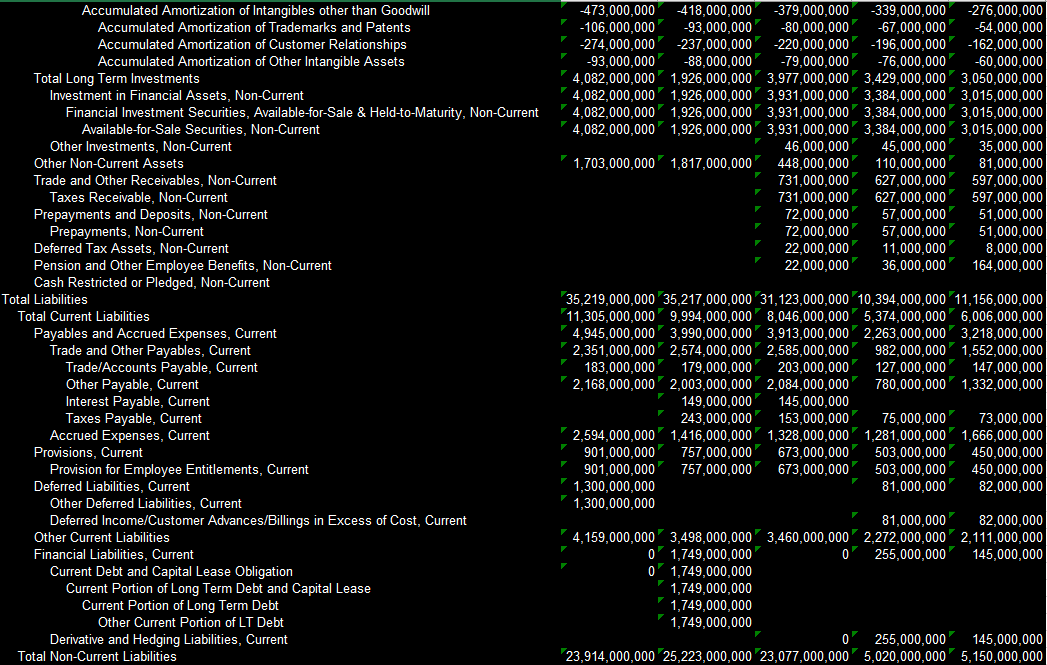The width and height of the screenshot is (1047, 665).
Task: Open the annotation marker on the 35,219,000,000 cell
Action: coord(564,293)
